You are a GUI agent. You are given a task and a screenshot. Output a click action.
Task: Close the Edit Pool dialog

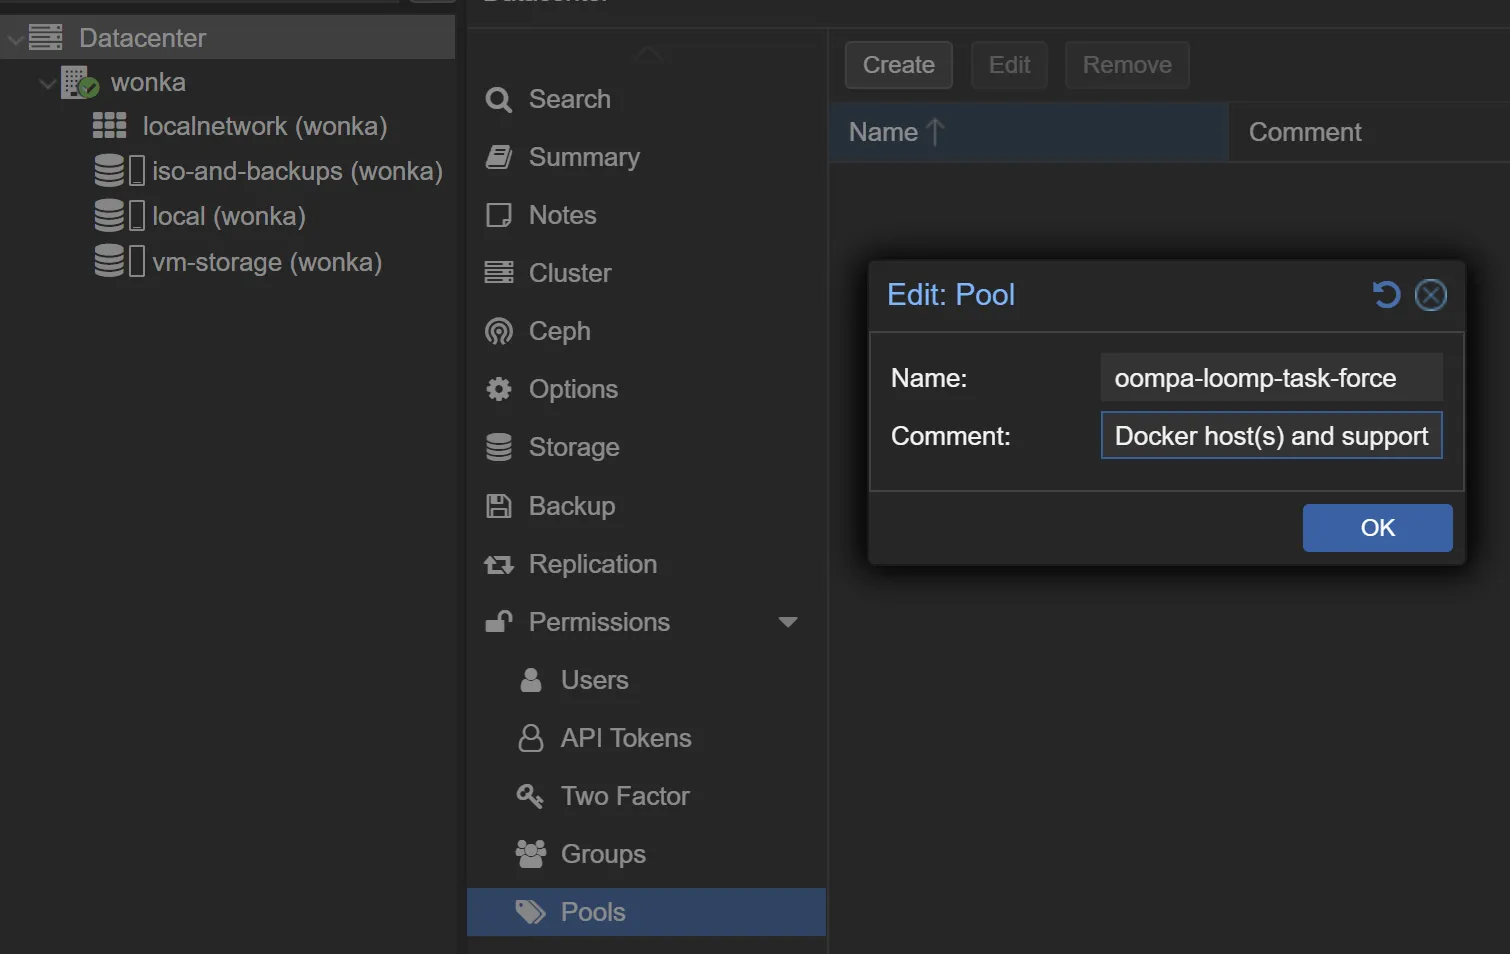1431,295
